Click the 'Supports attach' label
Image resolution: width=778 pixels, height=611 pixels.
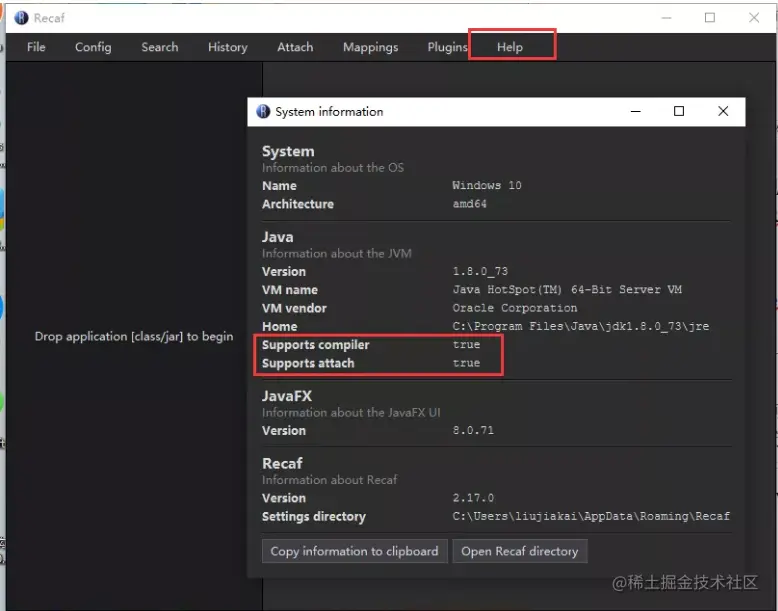click(308, 363)
